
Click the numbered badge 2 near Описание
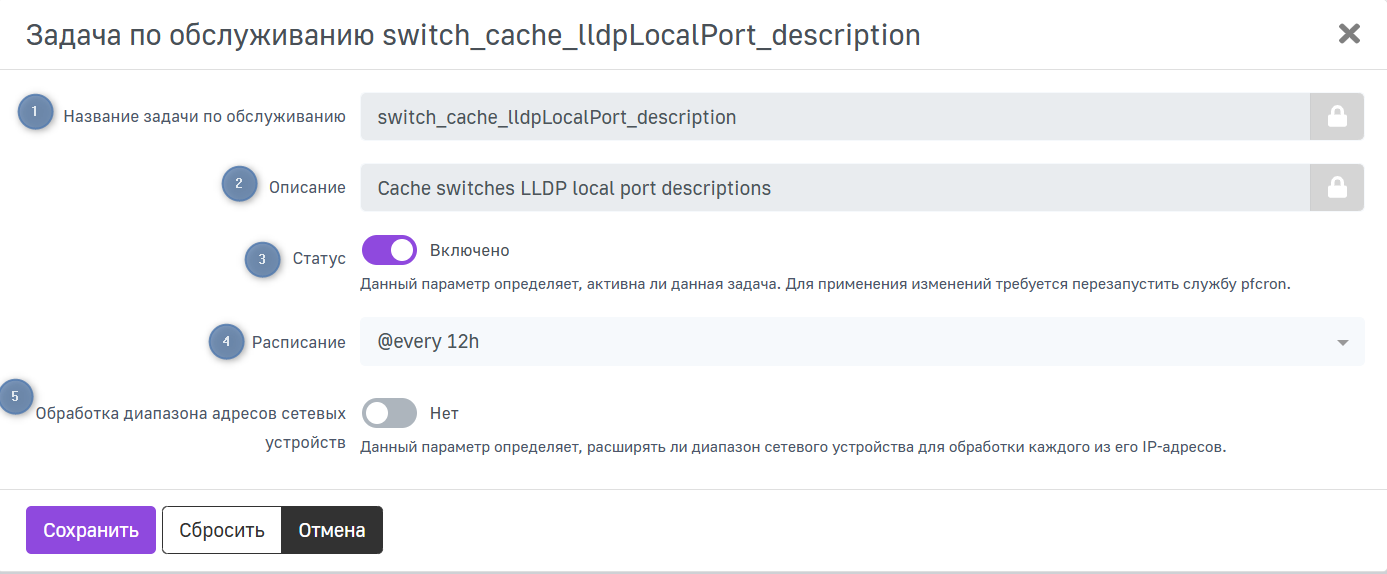point(239,184)
